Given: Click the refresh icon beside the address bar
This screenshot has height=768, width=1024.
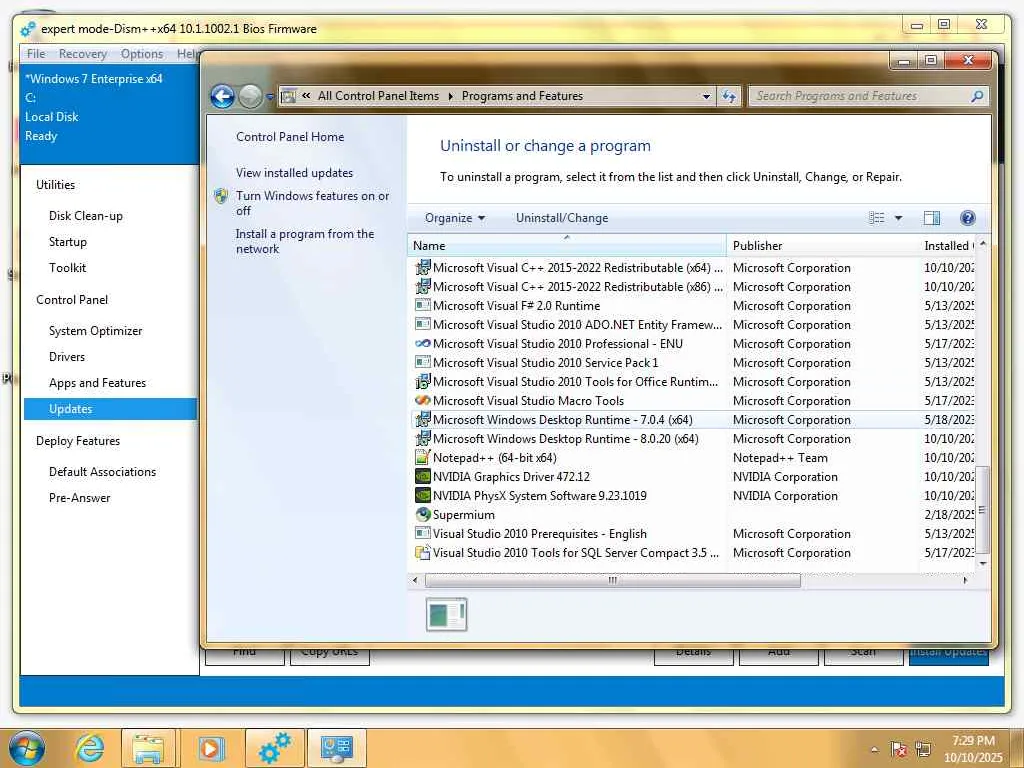Looking at the screenshot, I should pos(729,97).
